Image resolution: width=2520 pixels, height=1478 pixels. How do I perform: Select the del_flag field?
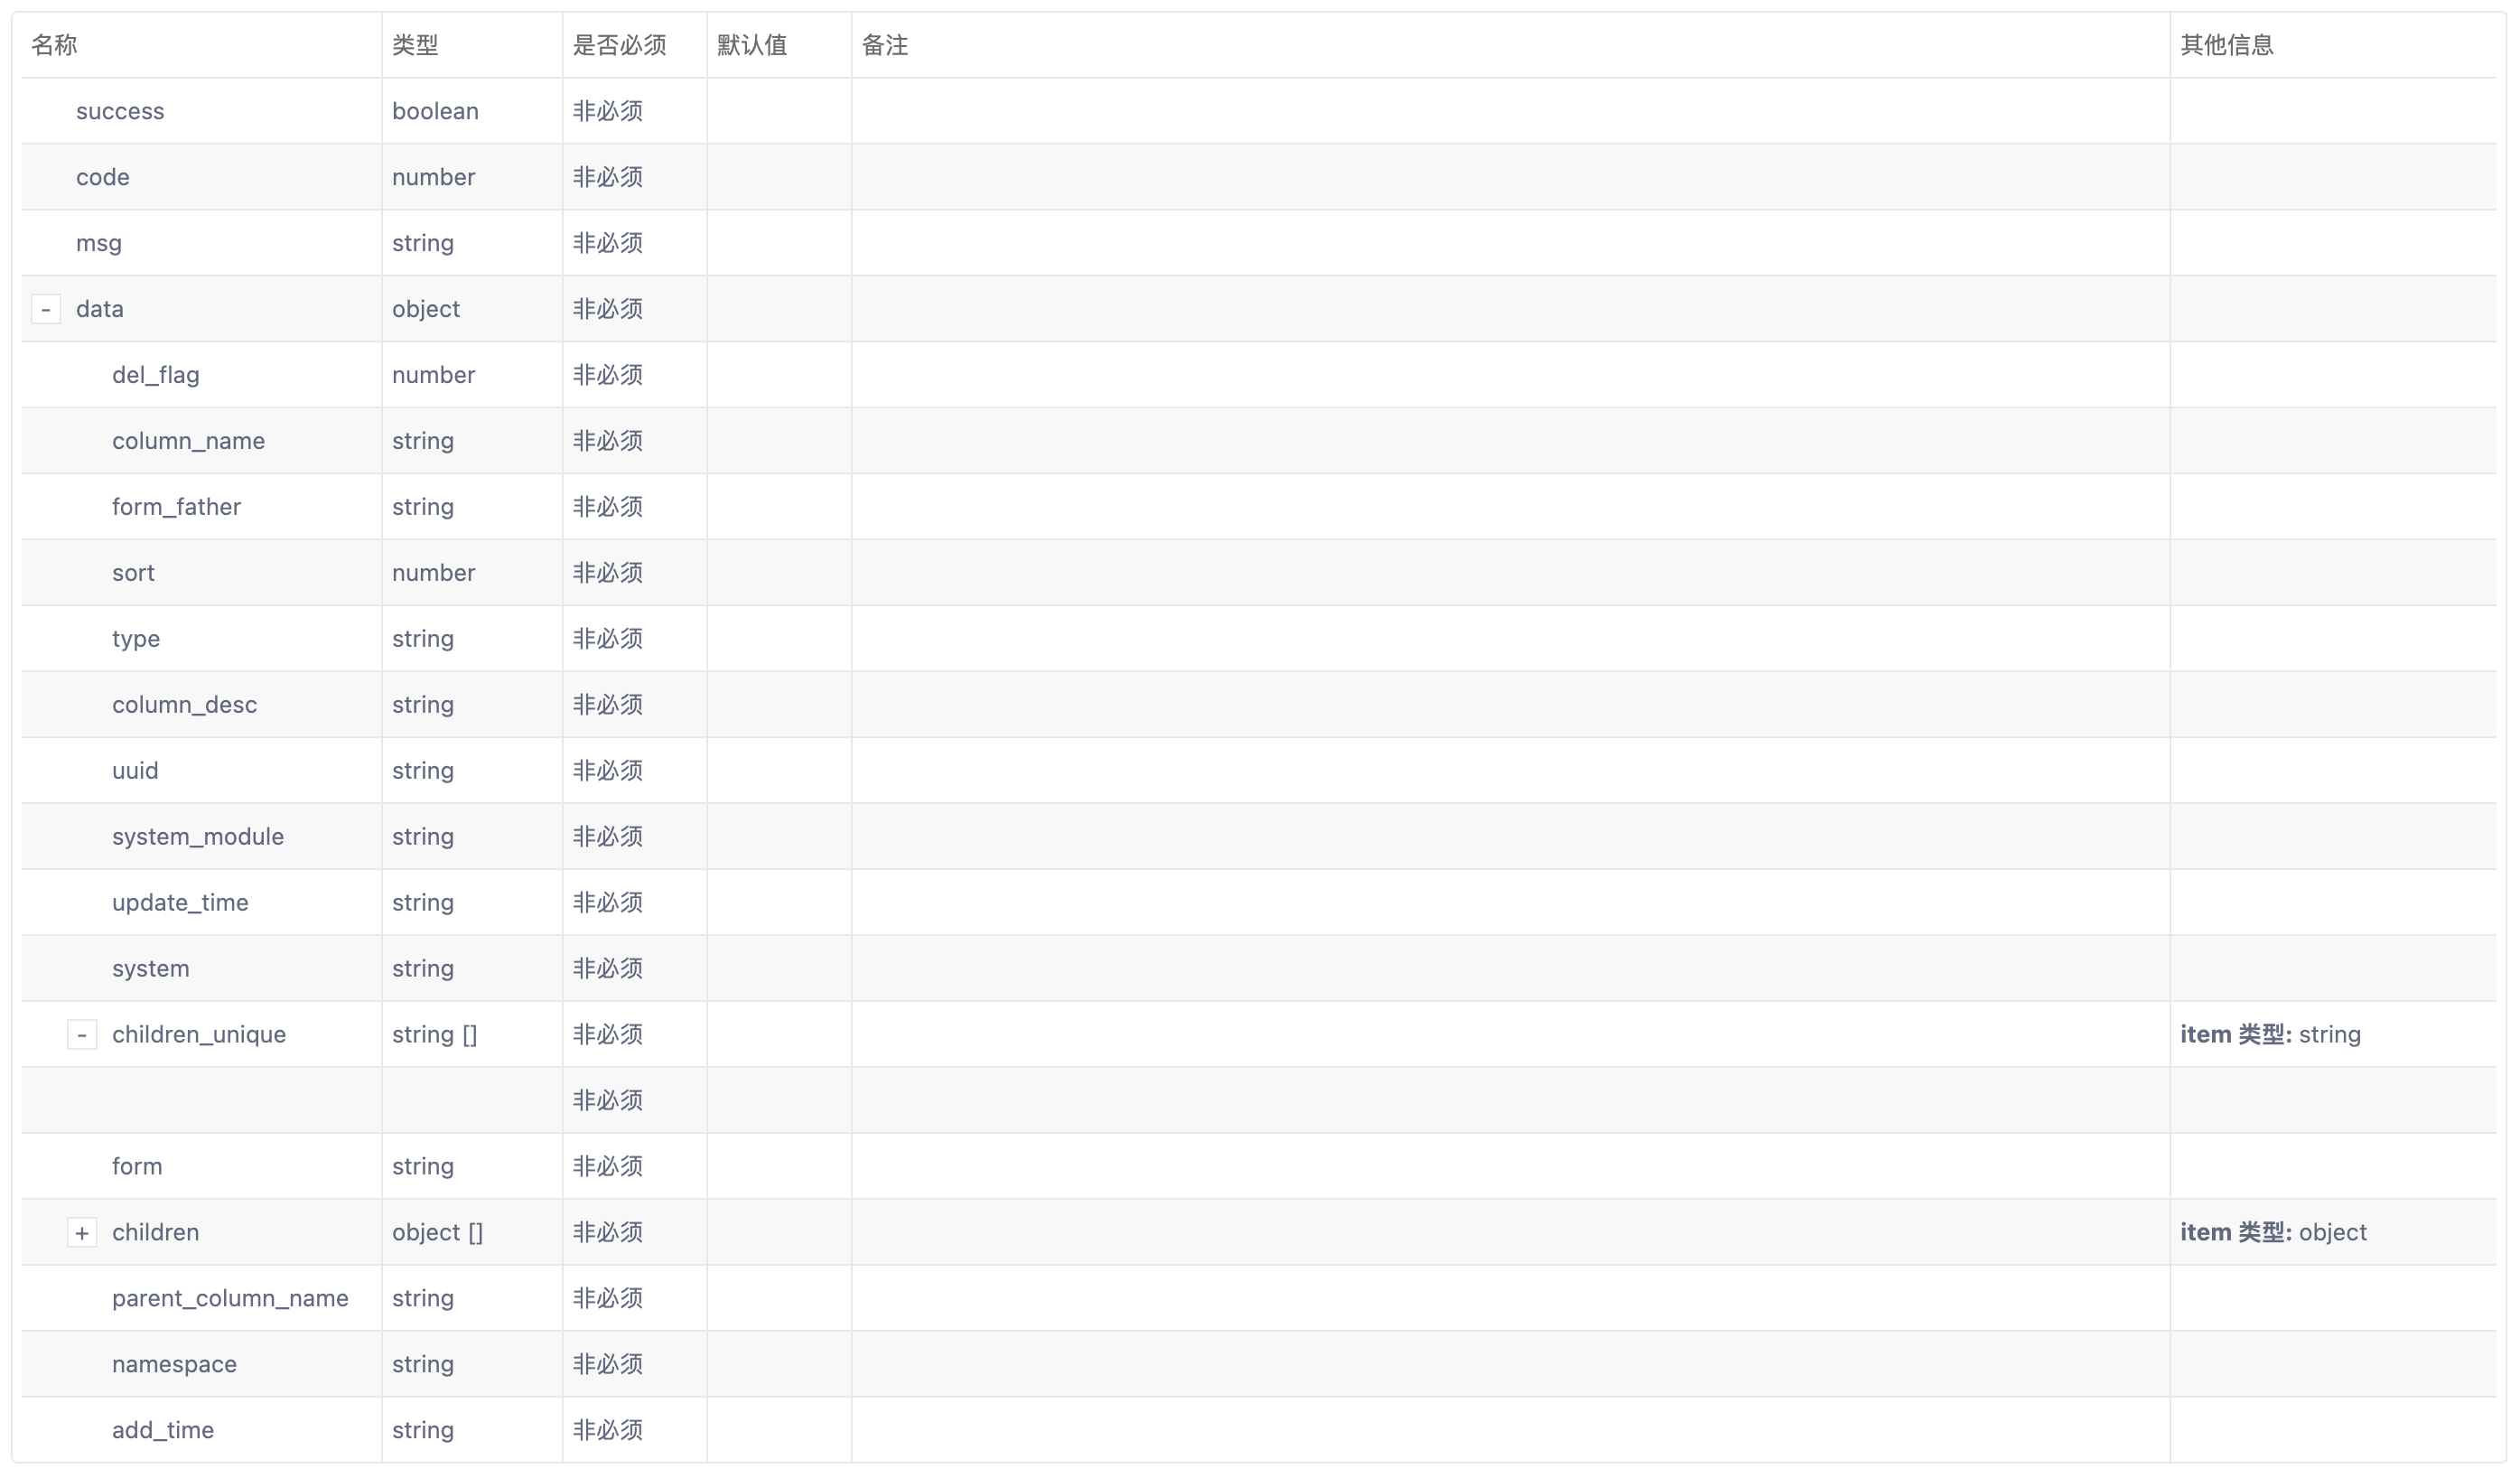156,375
